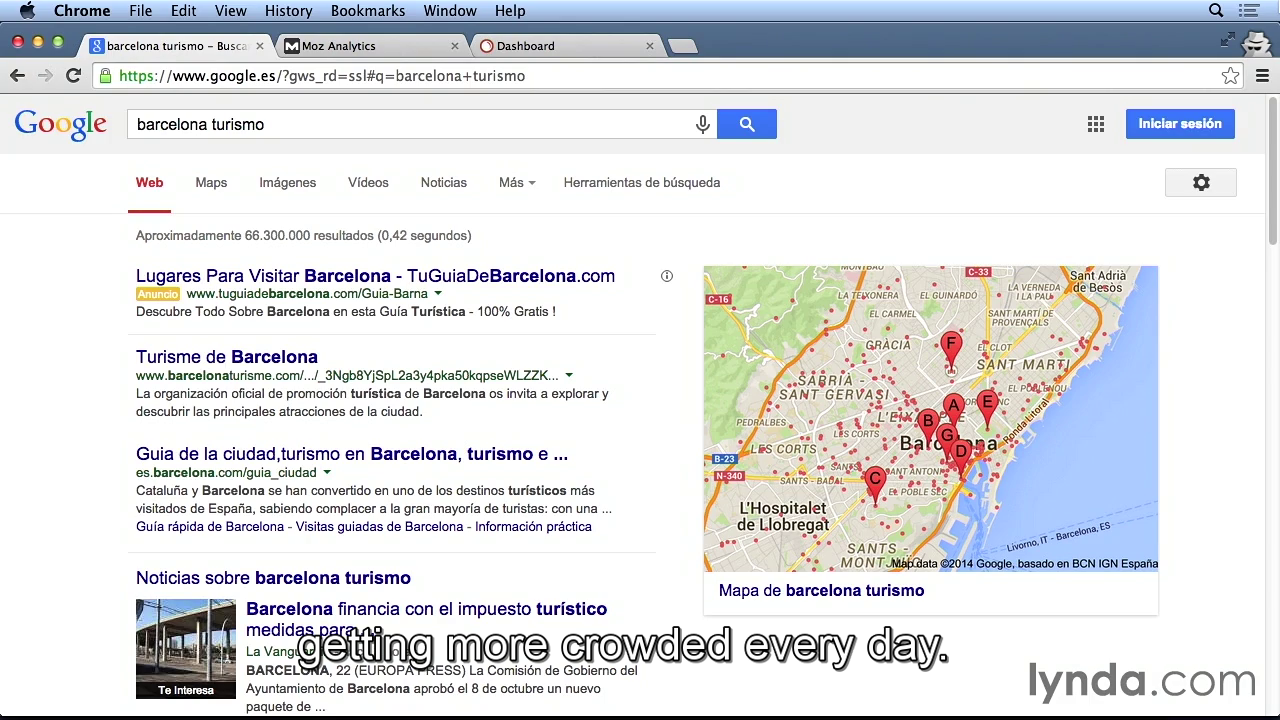The height and width of the screenshot is (720, 1280).
Task: Select the Noticias search tab
Action: coord(444,183)
